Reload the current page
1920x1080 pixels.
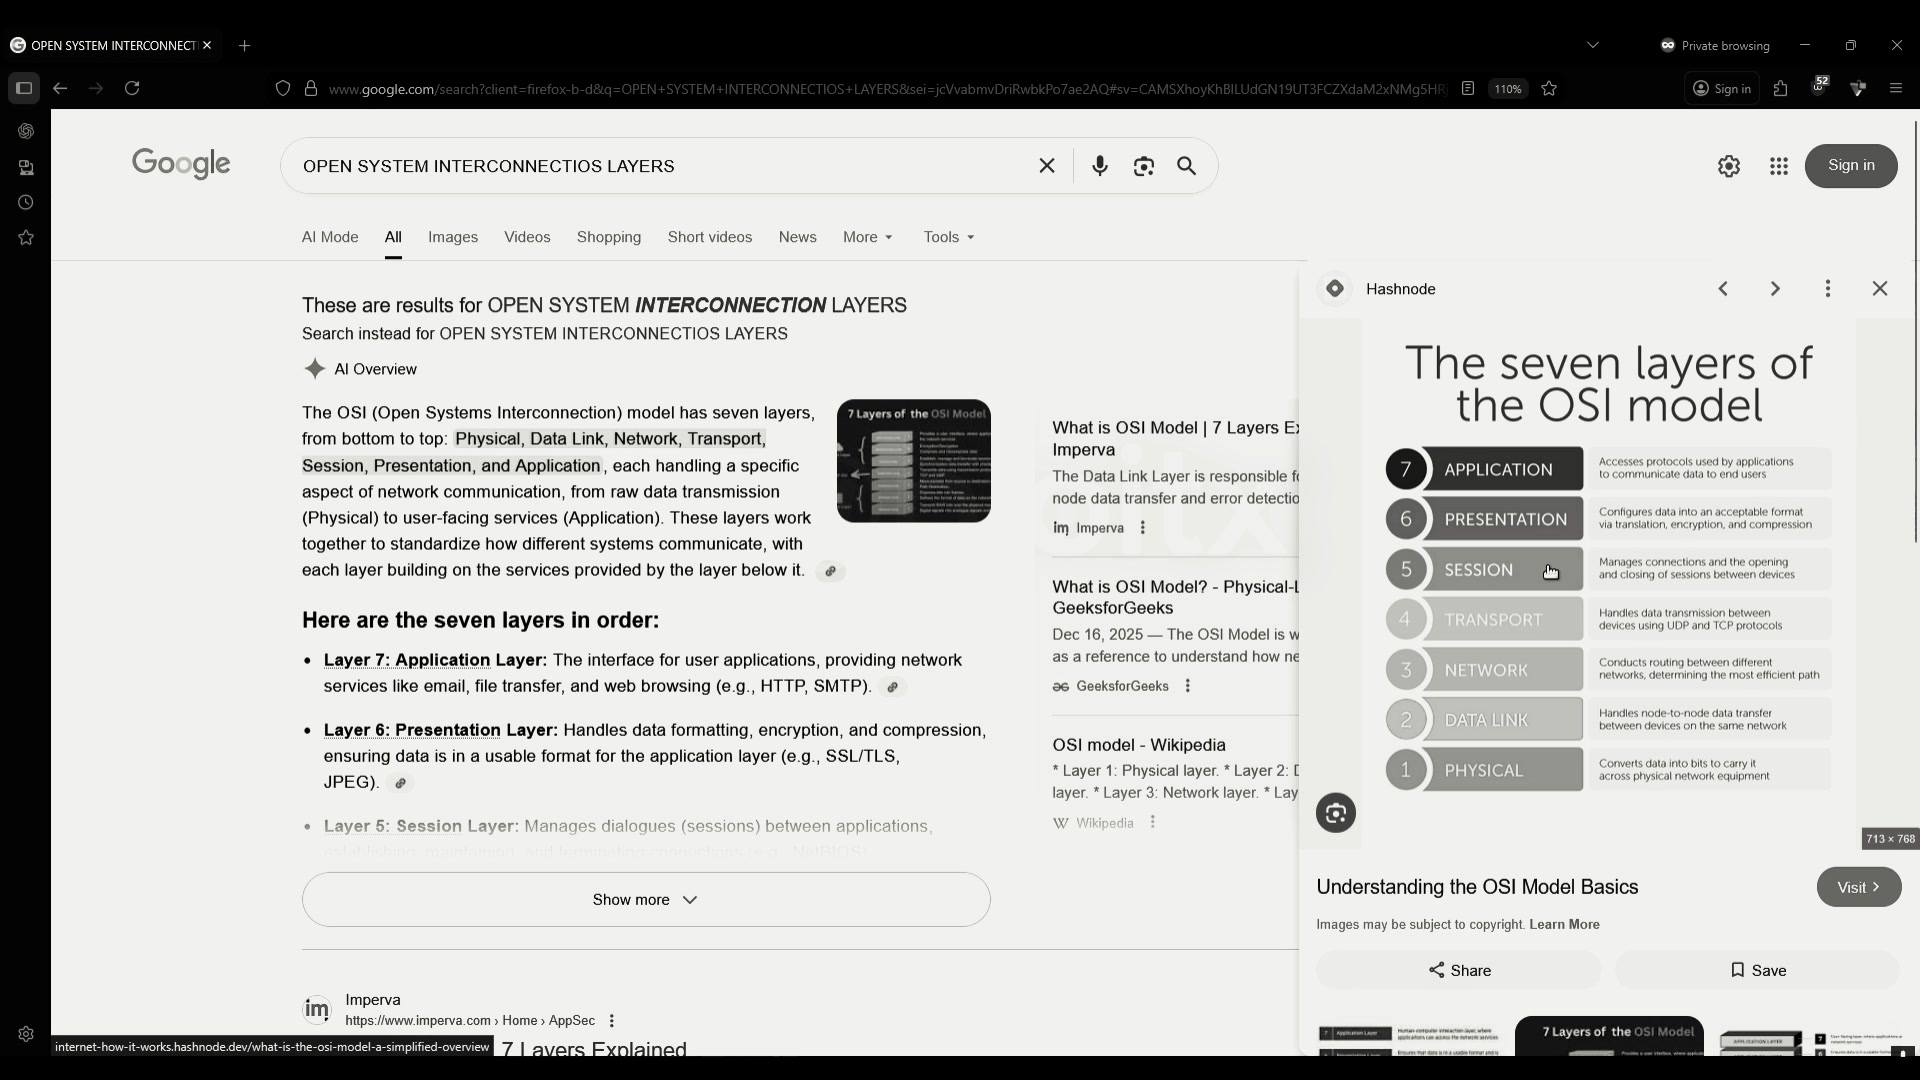pyautogui.click(x=132, y=88)
